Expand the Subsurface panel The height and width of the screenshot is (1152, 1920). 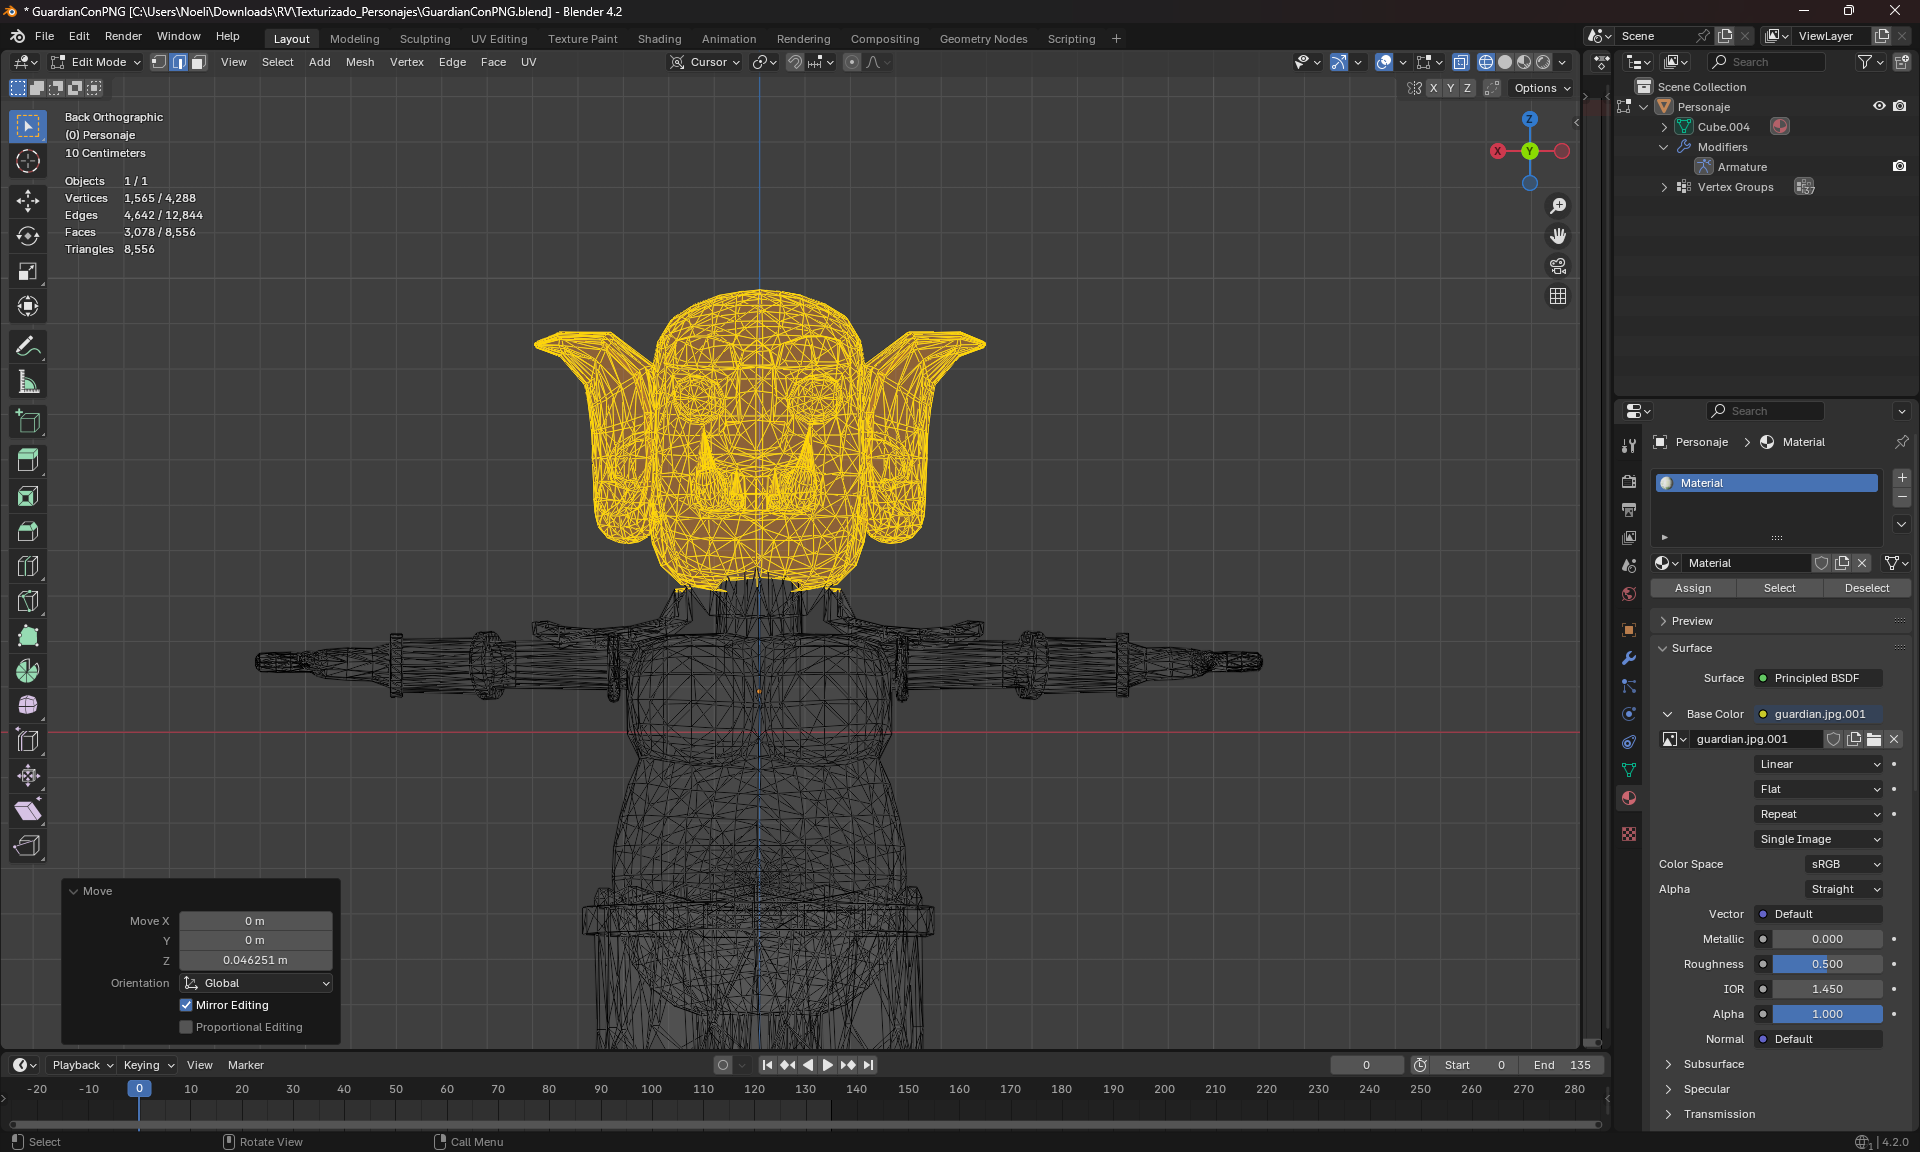tap(1713, 1064)
